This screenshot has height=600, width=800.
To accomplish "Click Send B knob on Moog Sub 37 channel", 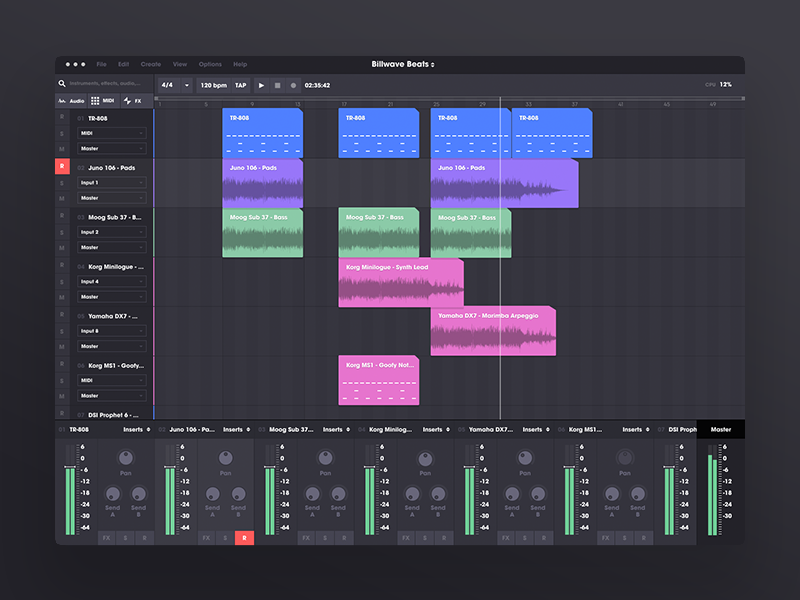I will tap(338, 495).
